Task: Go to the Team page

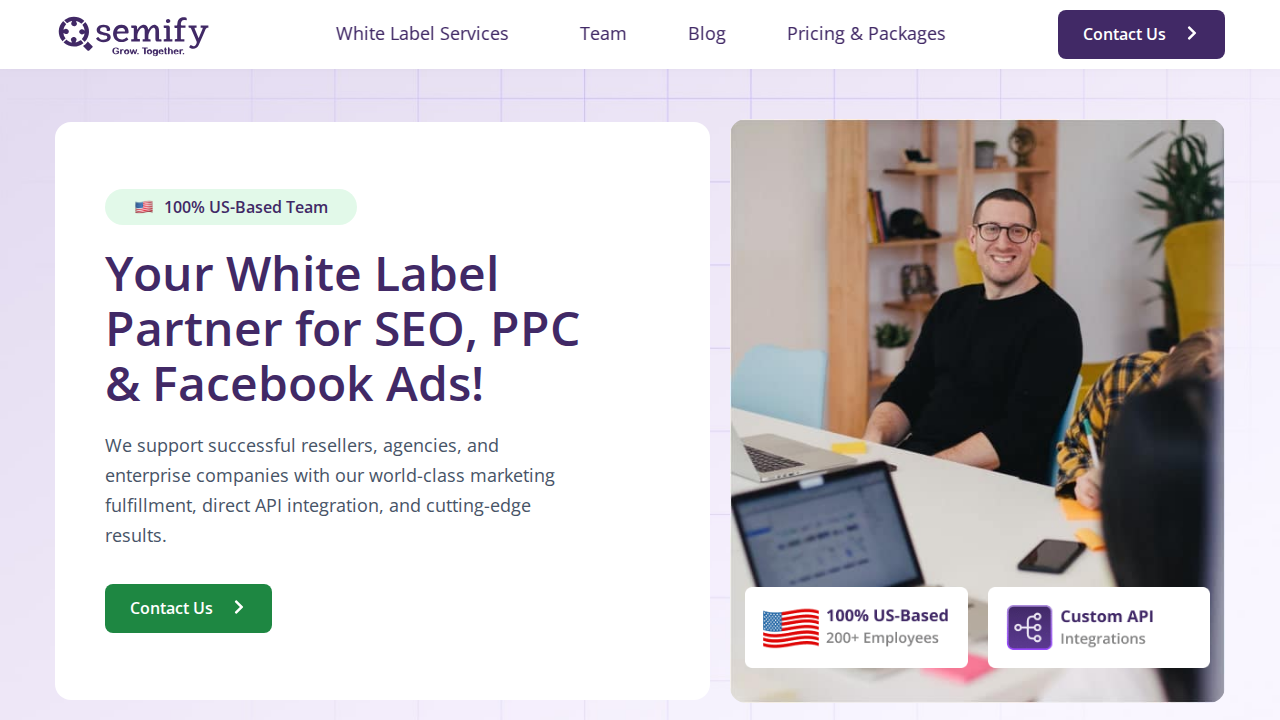Action: pos(603,34)
